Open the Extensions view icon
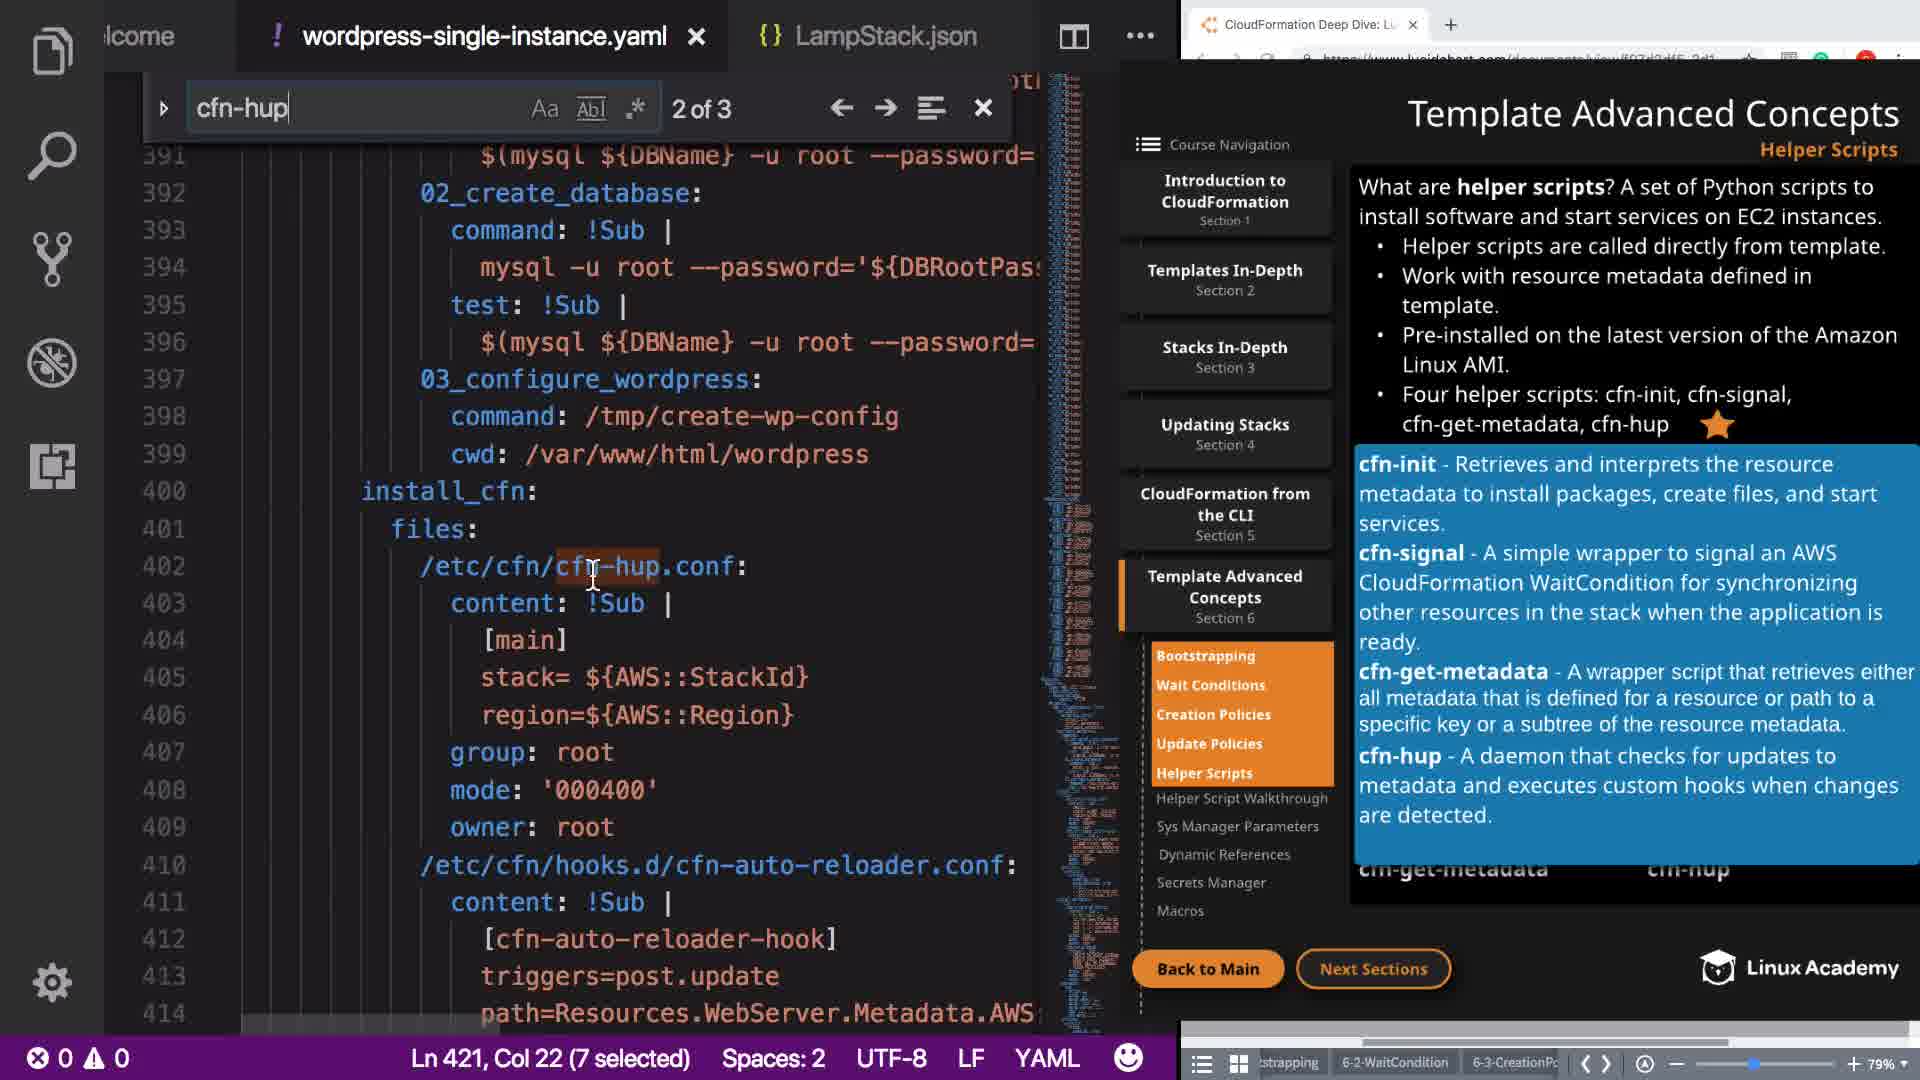Image resolution: width=1920 pixels, height=1080 pixels. [x=52, y=466]
